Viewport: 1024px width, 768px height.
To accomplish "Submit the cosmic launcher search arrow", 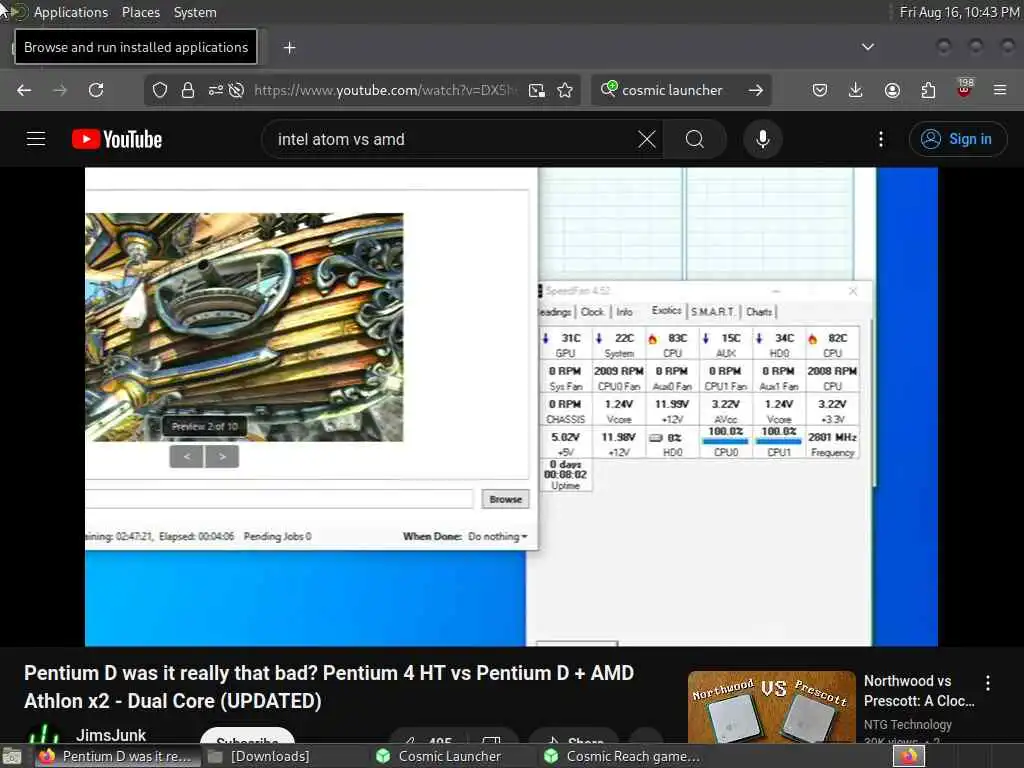I will [756, 90].
